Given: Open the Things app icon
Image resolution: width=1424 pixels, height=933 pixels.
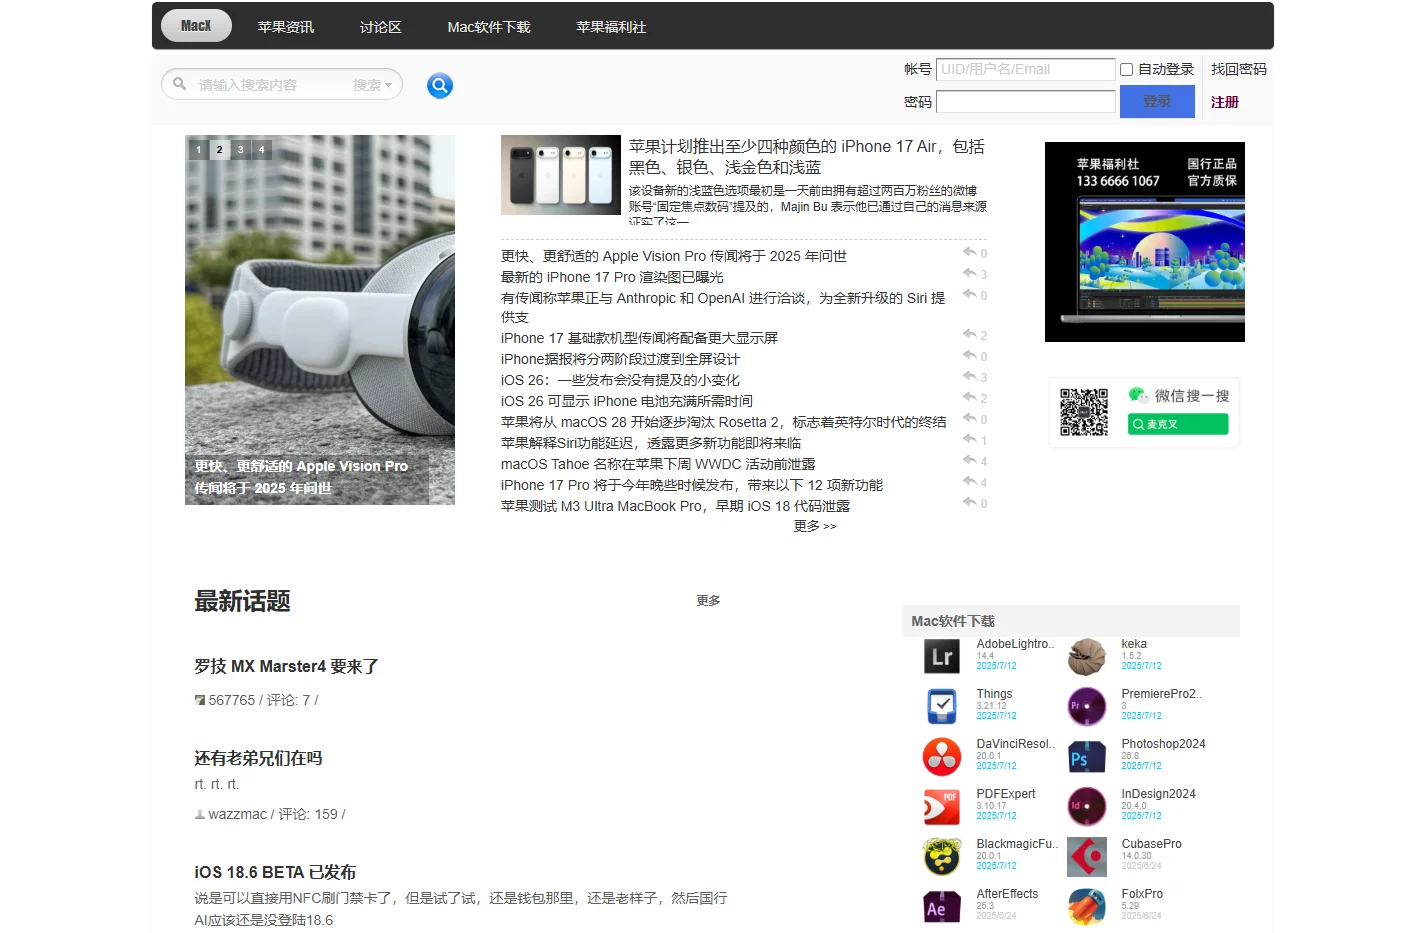Looking at the screenshot, I should pyautogui.click(x=942, y=706).
